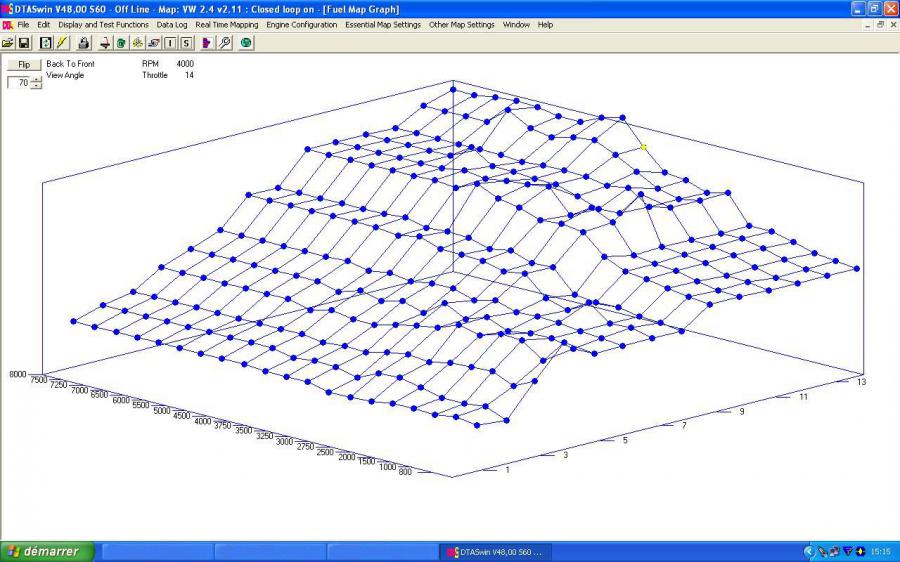Viewport: 900px width, 562px height.
Task: Open the Real Time Mapping menu
Action: pos(226,24)
